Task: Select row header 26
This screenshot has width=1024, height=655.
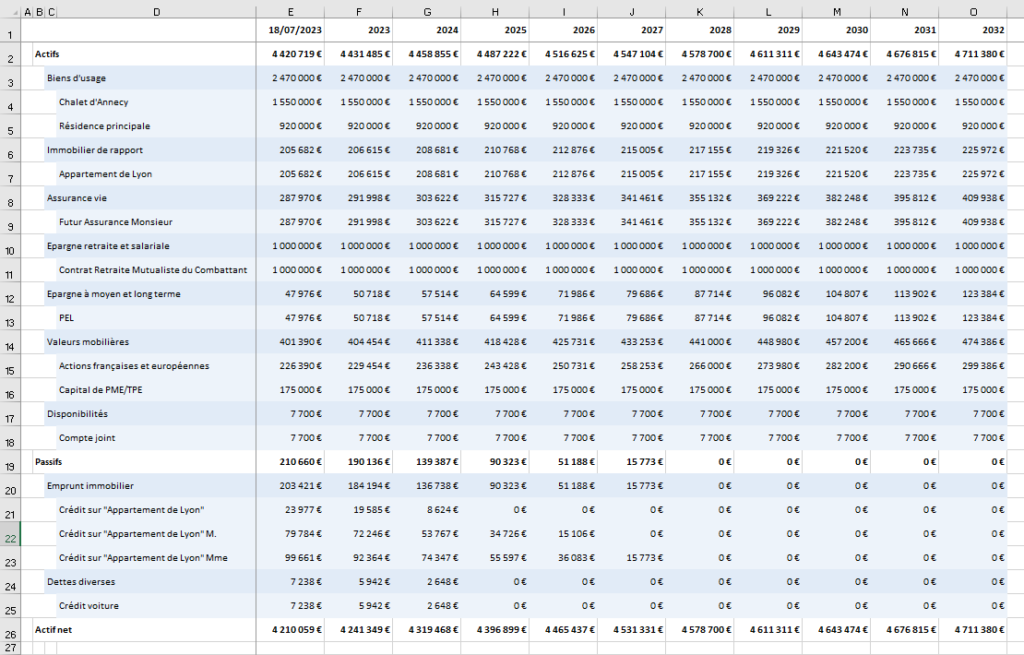Action: click(10, 632)
